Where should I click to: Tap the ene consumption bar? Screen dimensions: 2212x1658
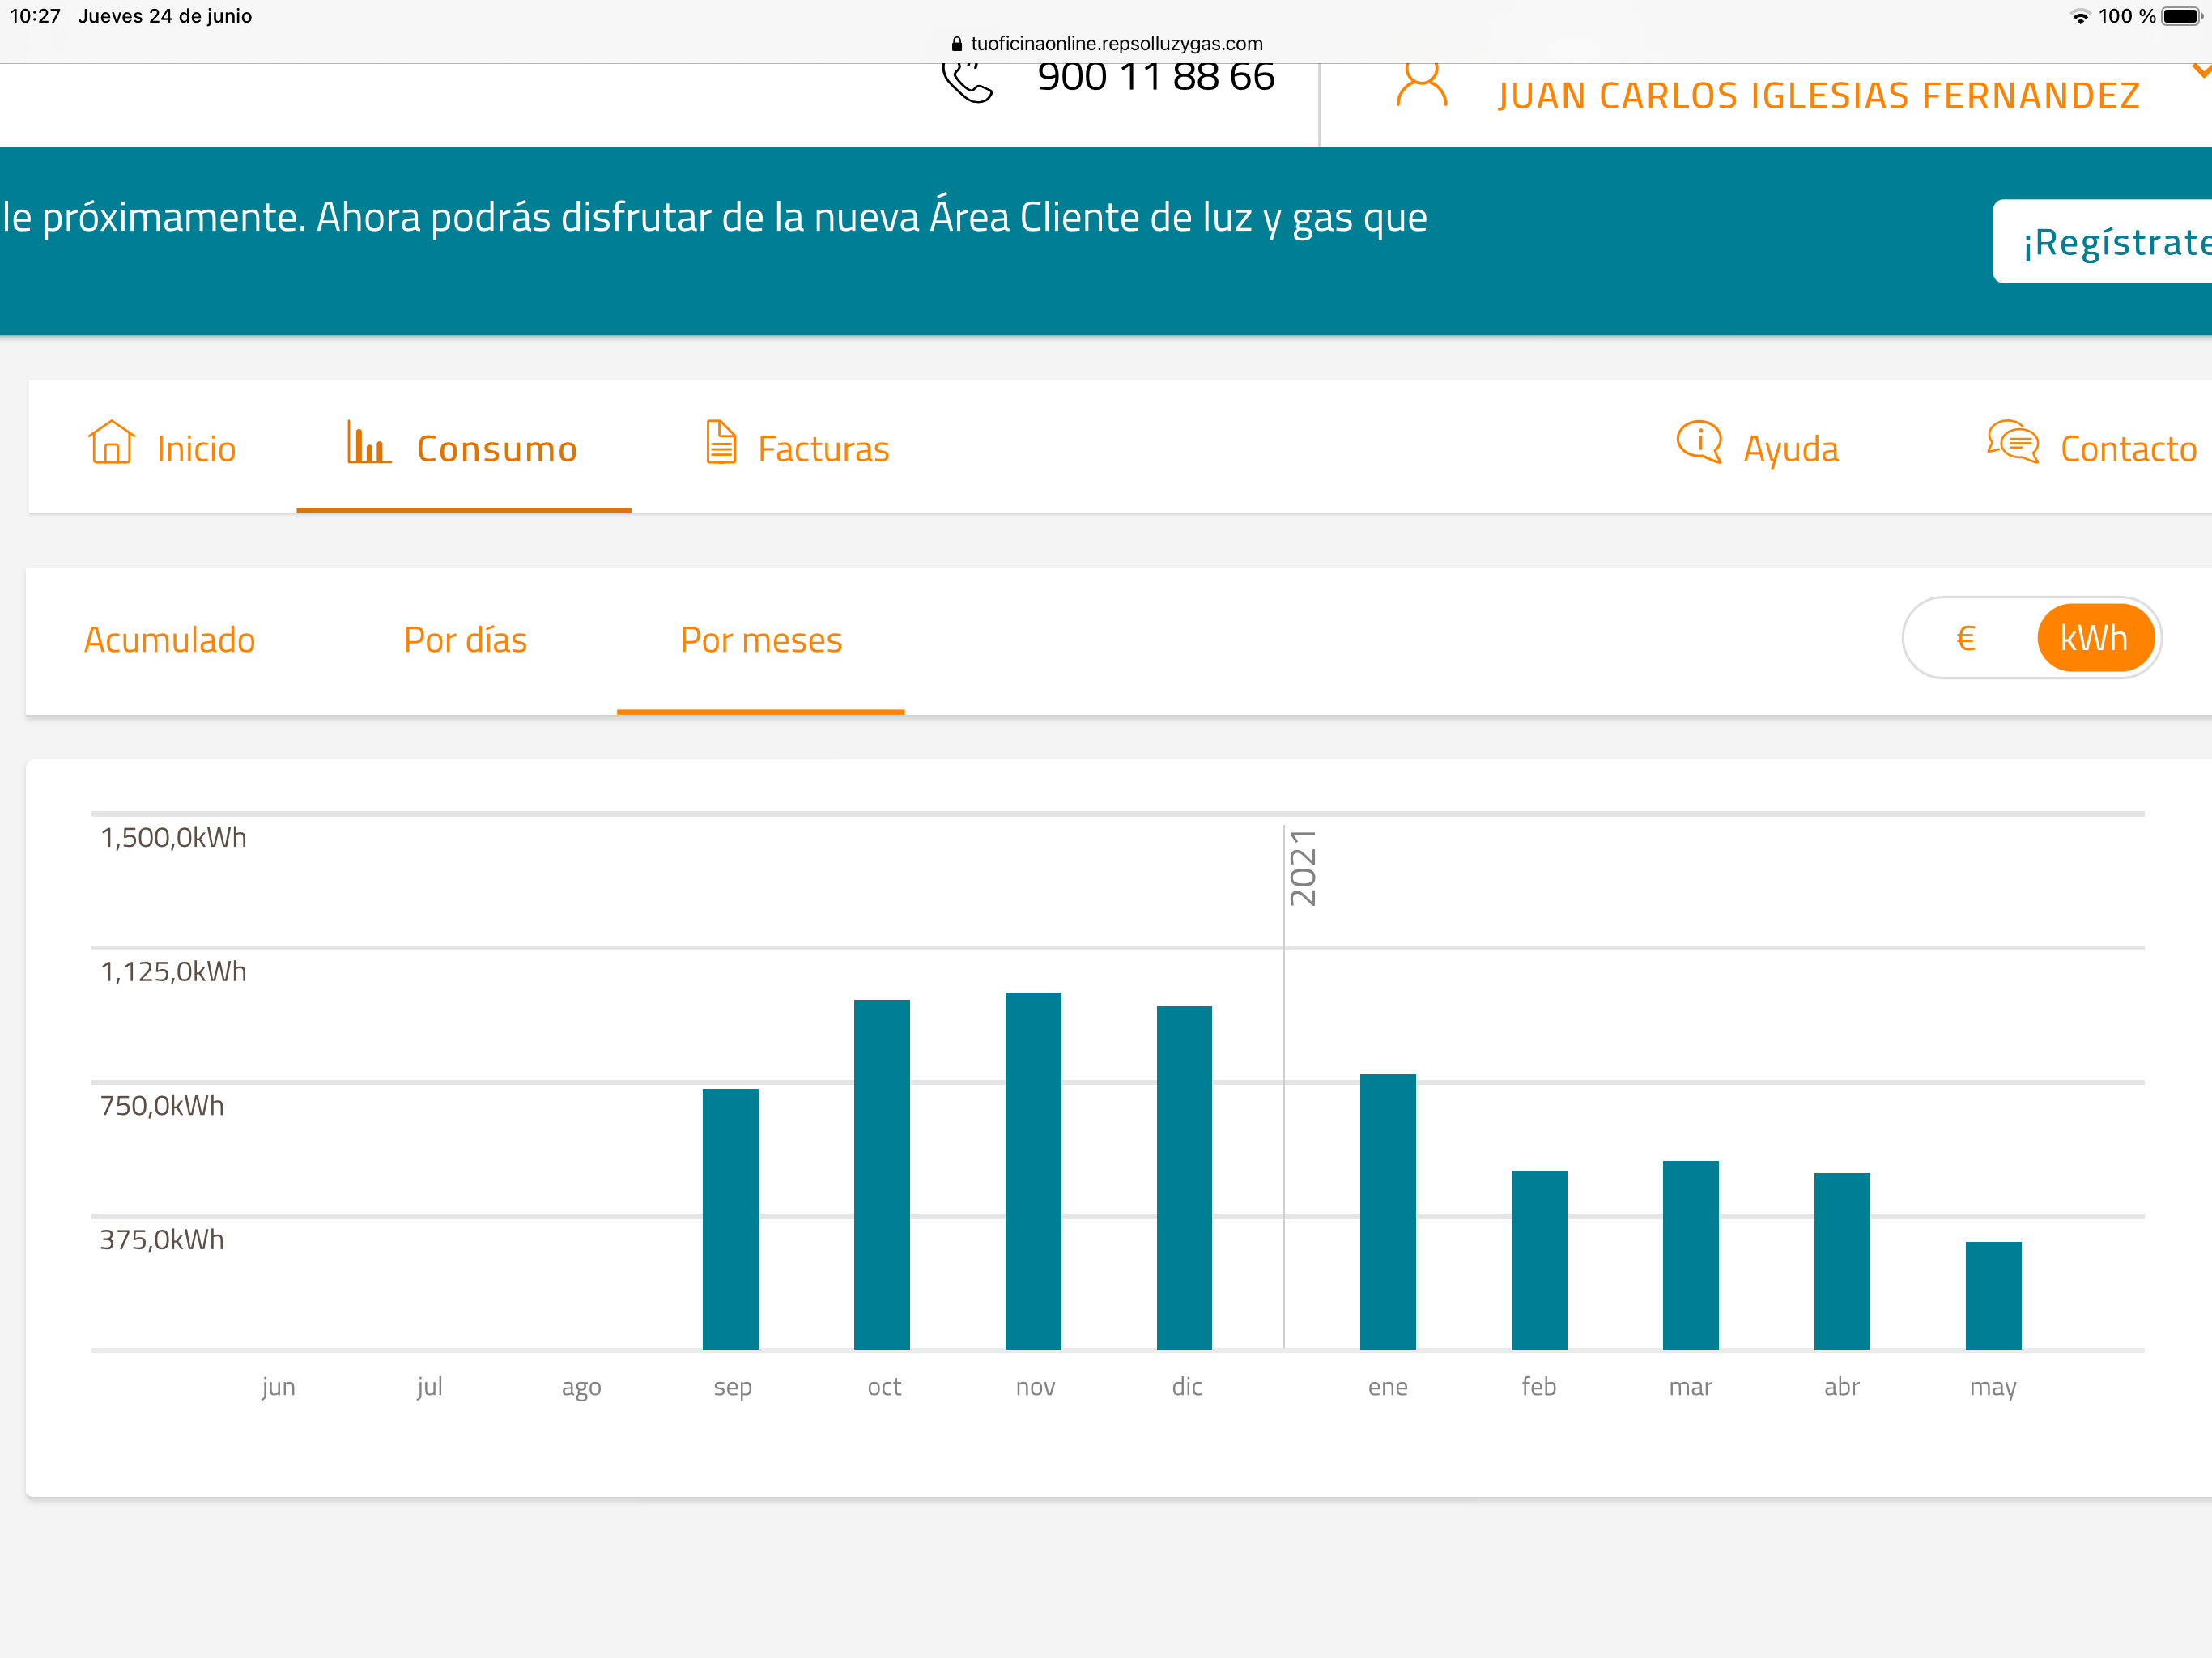pyautogui.click(x=1388, y=1212)
